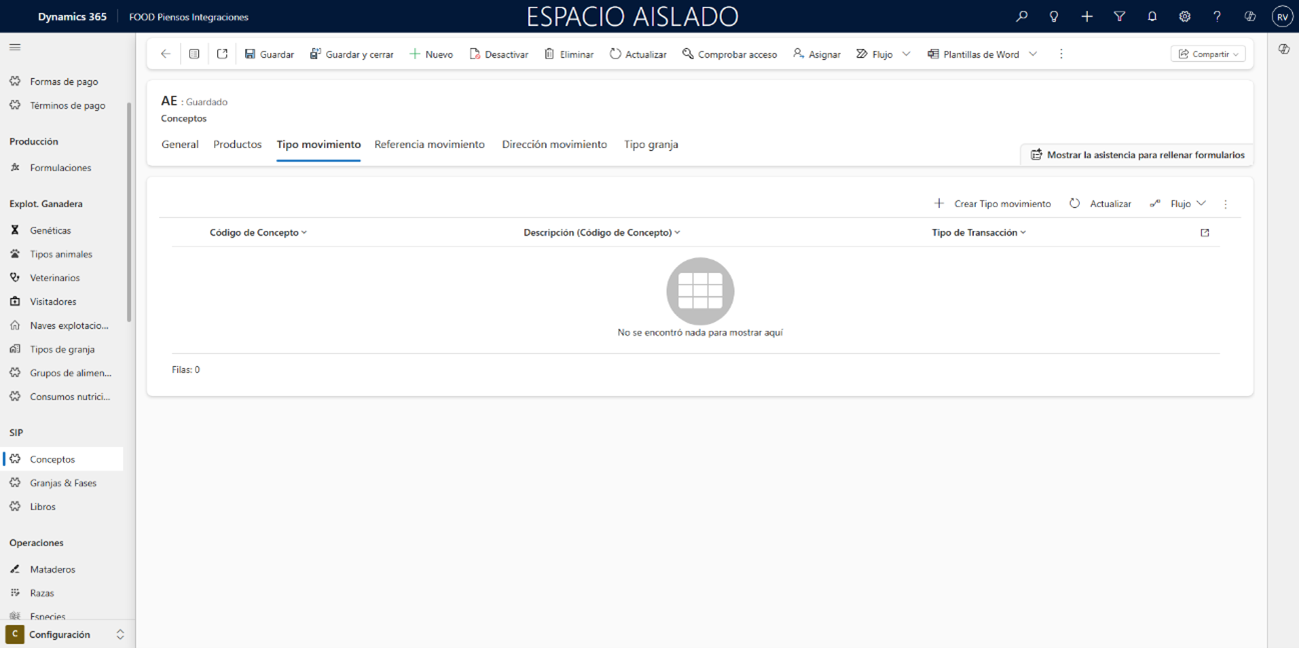
Task: Click the search magnifier icon in header
Action: pyautogui.click(x=1021, y=17)
